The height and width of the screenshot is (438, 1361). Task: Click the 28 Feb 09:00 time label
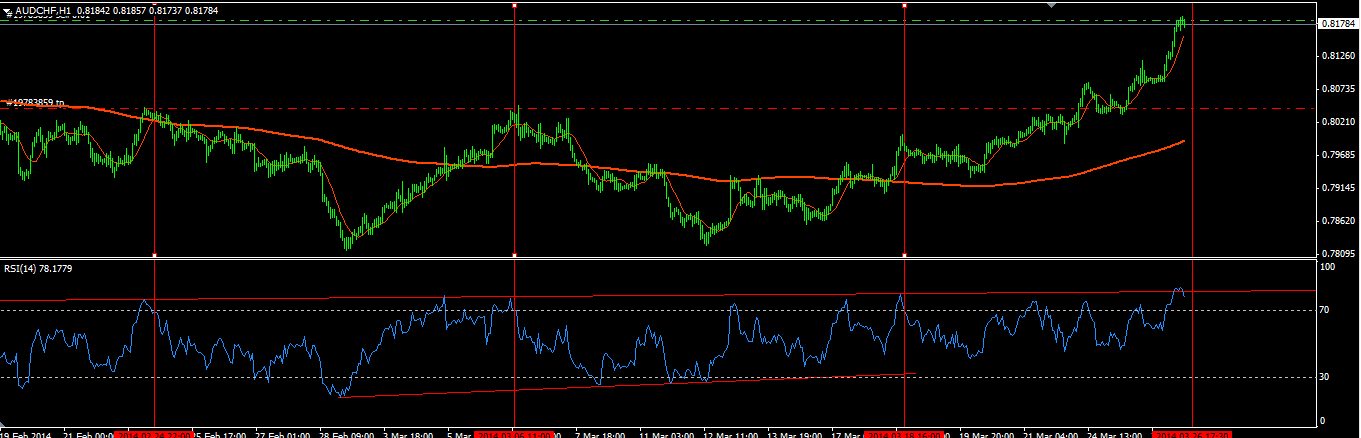pyautogui.click(x=348, y=434)
